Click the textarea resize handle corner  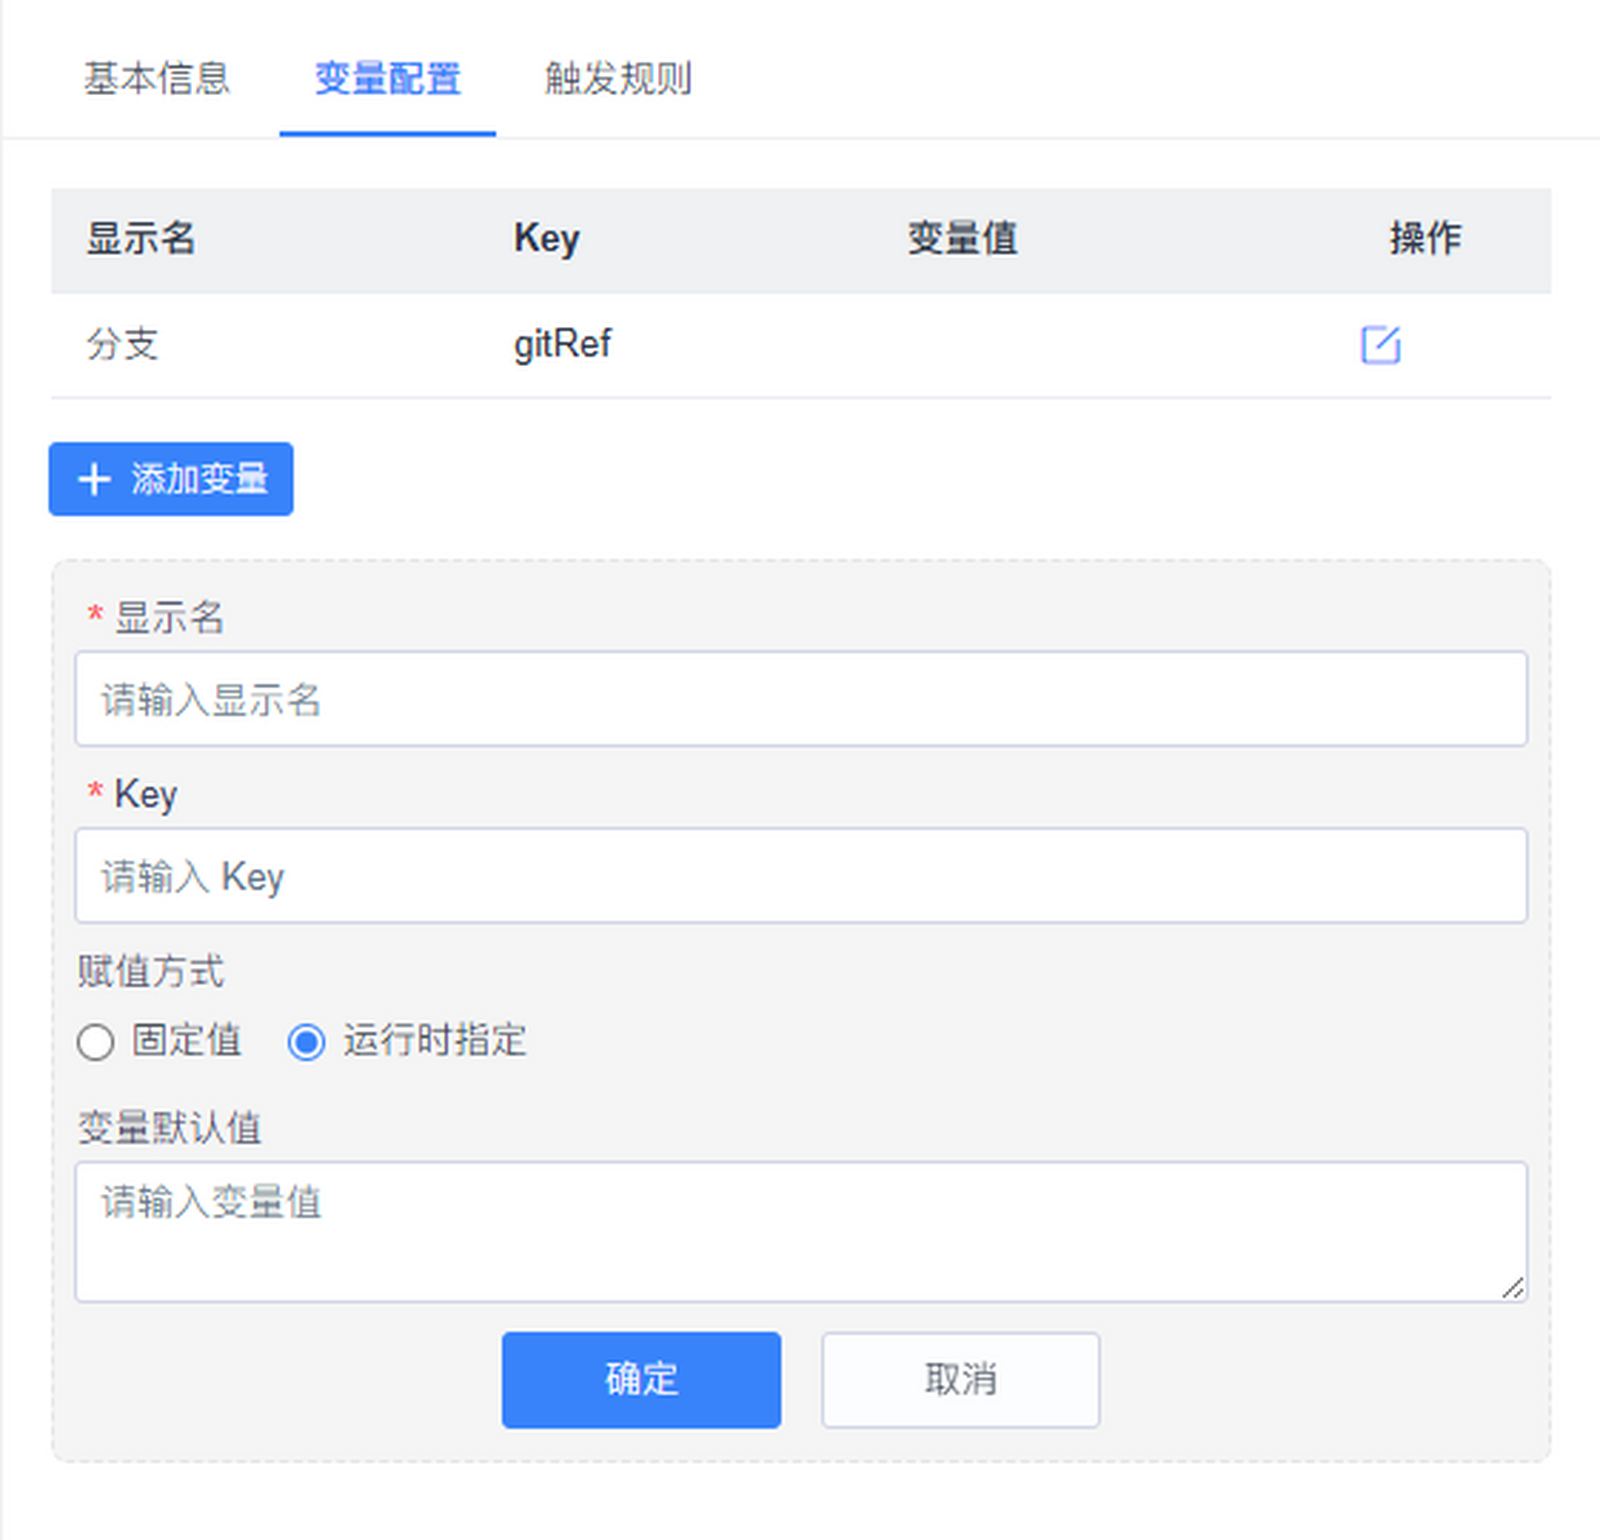(1513, 1288)
